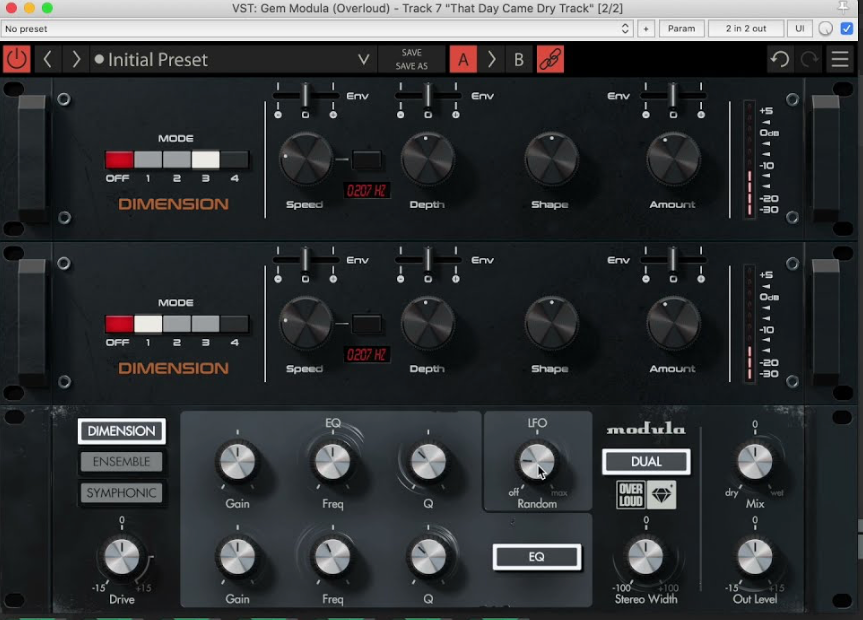Click top unit Shape knob
Image resolution: width=863 pixels, height=620 pixels.
pyautogui.click(x=551, y=160)
